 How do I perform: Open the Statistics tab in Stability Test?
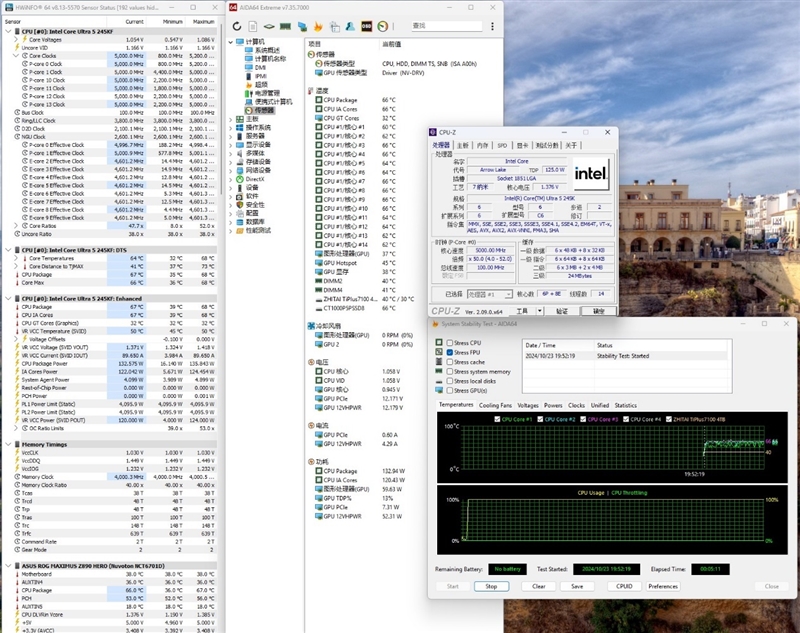(x=626, y=406)
